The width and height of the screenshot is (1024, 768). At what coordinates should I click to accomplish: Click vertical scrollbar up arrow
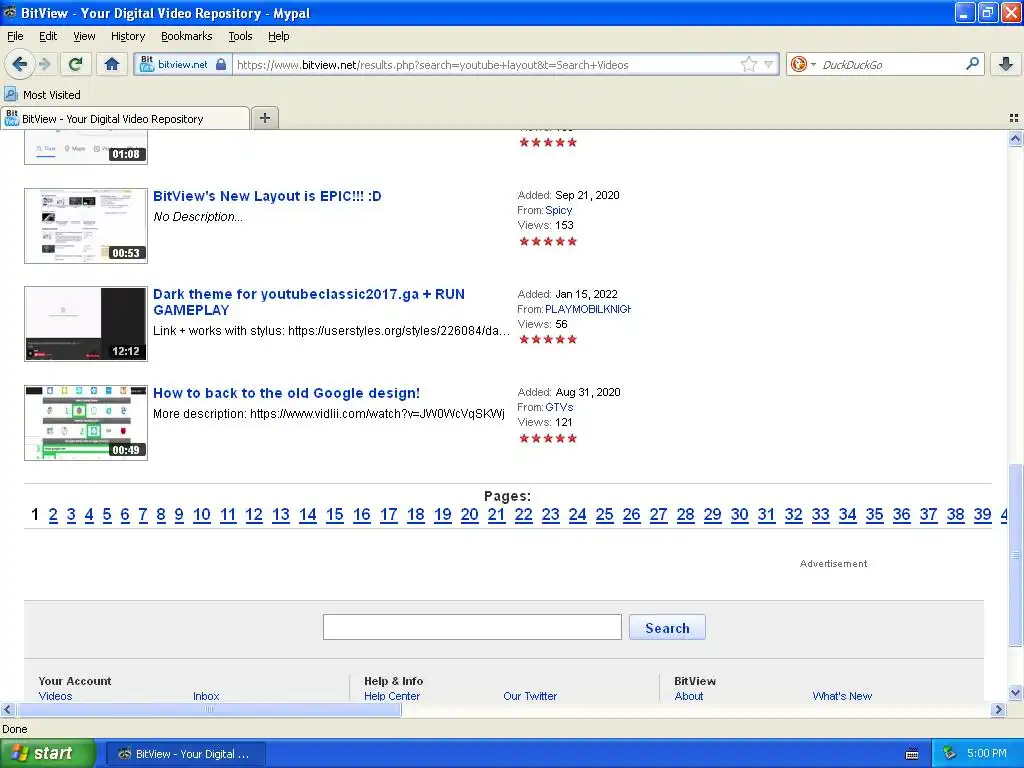coord(1015,138)
